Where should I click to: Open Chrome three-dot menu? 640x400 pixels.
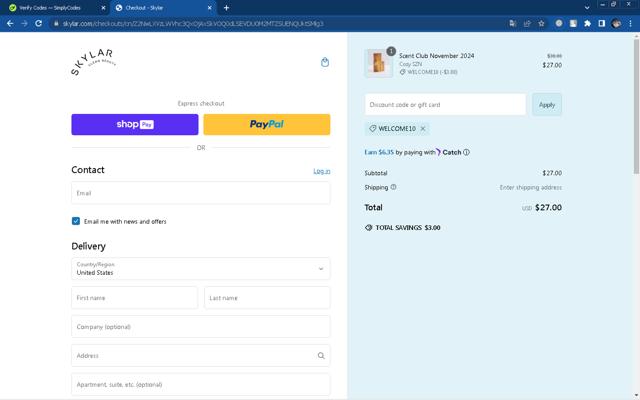pos(630,23)
